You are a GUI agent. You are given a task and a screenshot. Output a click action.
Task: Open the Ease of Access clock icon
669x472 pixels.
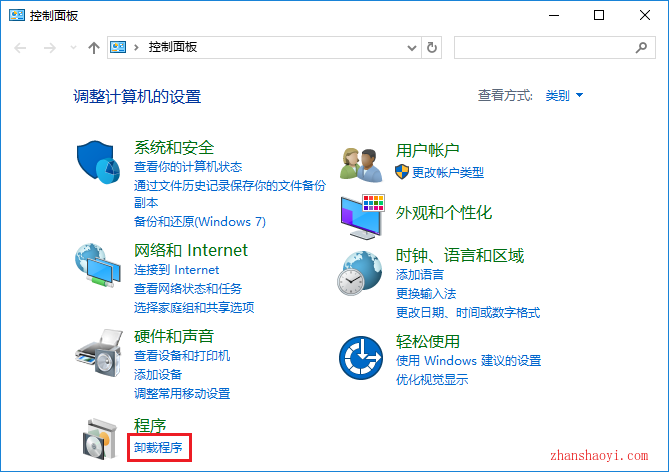[x=361, y=358]
